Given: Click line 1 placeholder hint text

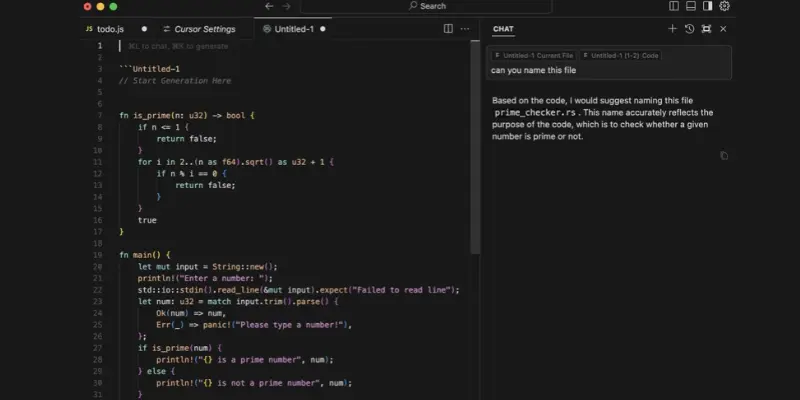Looking at the screenshot, I should (178, 46).
